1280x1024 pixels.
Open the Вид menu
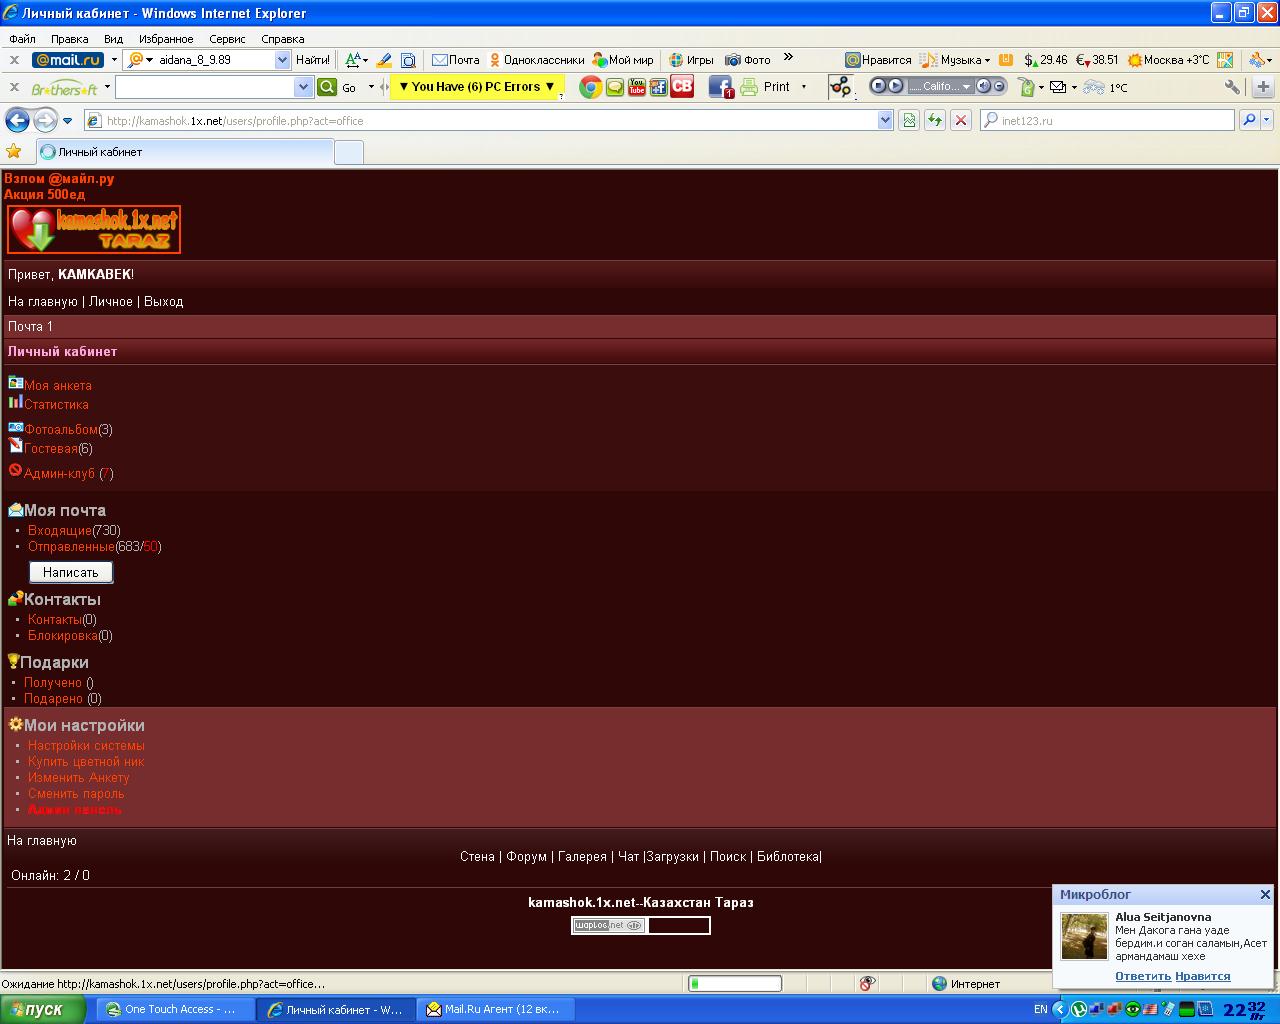point(113,39)
